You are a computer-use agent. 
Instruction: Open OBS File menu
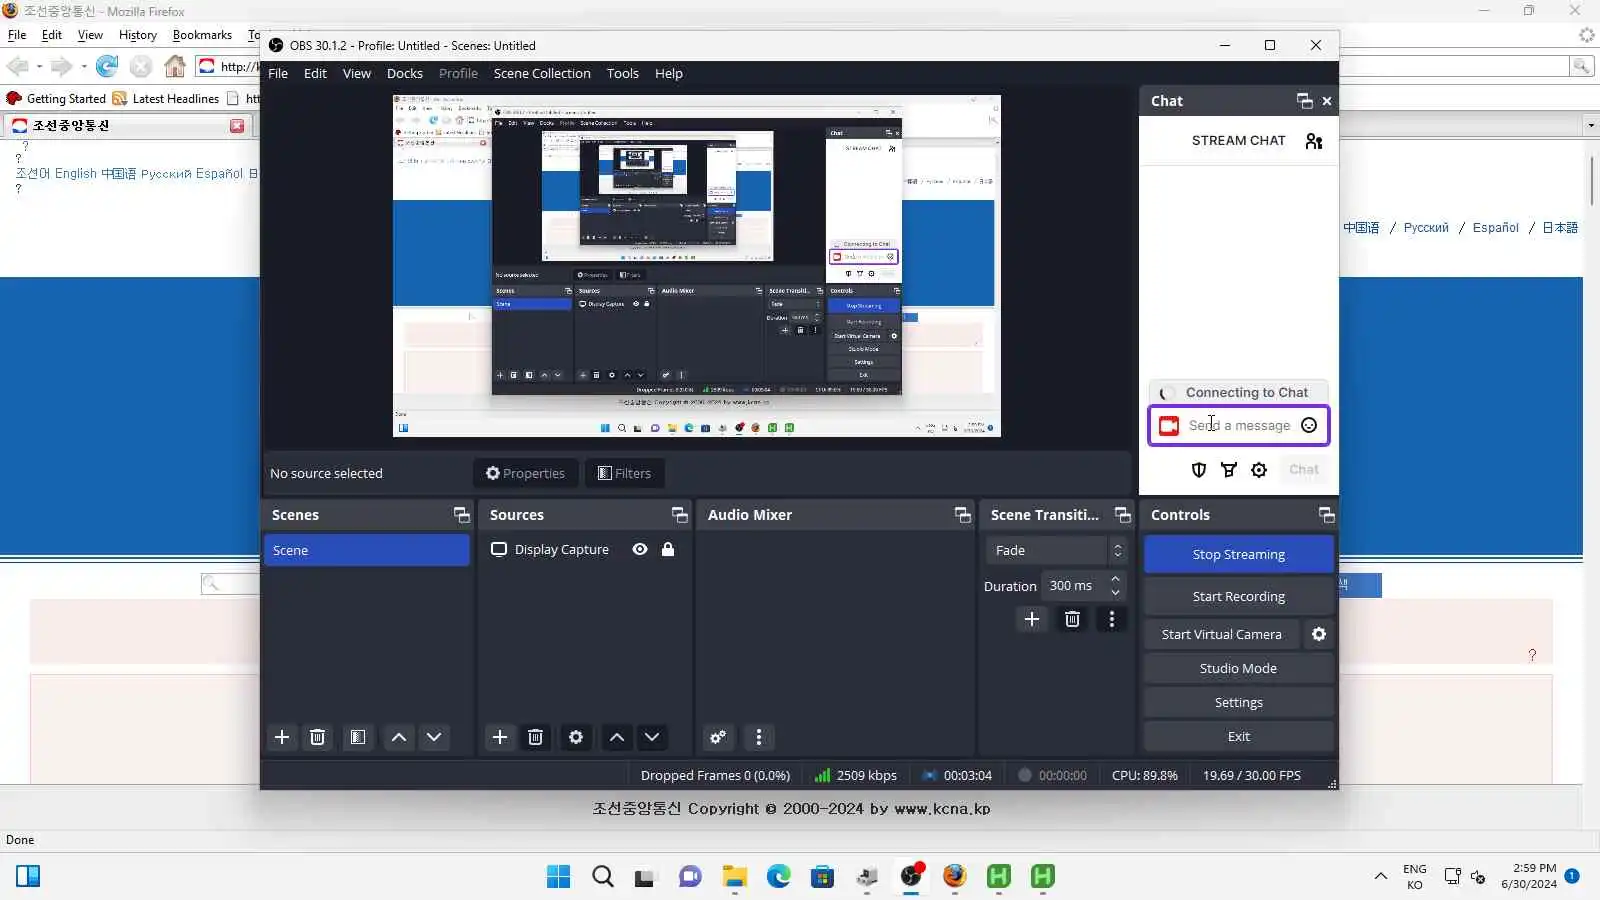[x=278, y=73]
